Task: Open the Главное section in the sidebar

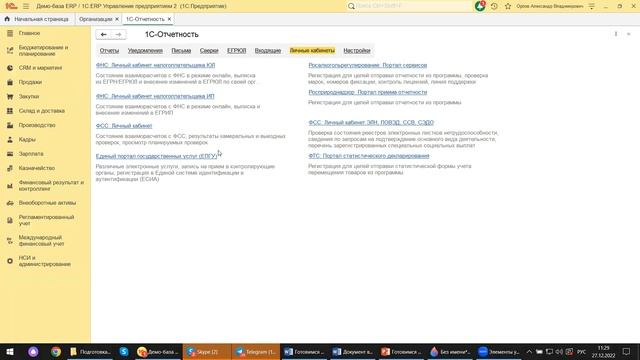Action: (29, 33)
